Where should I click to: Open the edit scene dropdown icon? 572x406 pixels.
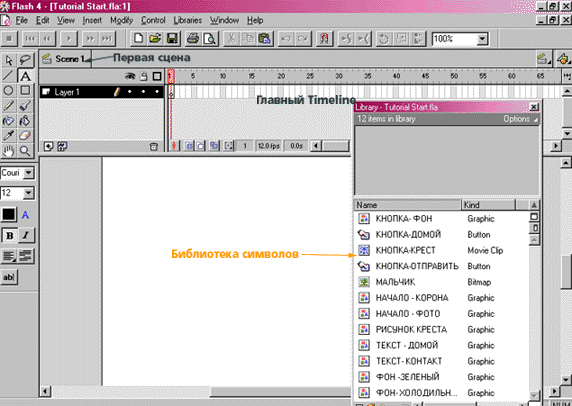tap(543, 59)
